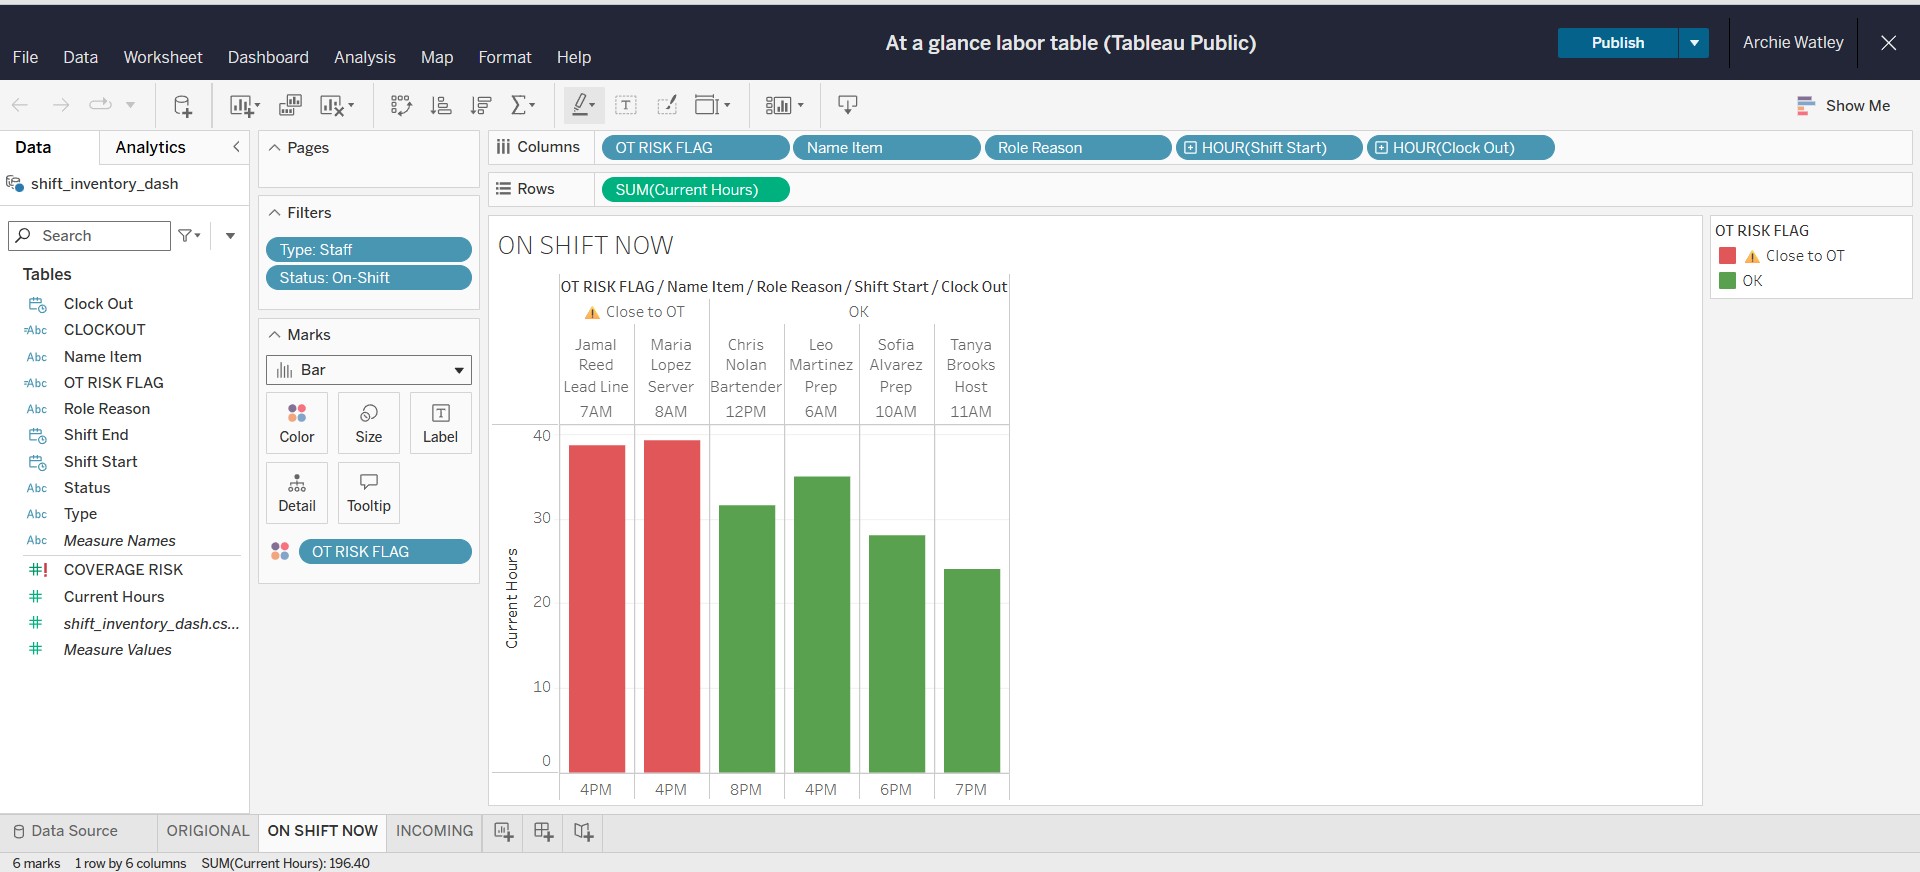The height and width of the screenshot is (872, 1920).
Task: Expand the HOUR(Shift Start) pill
Action: [1190, 148]
